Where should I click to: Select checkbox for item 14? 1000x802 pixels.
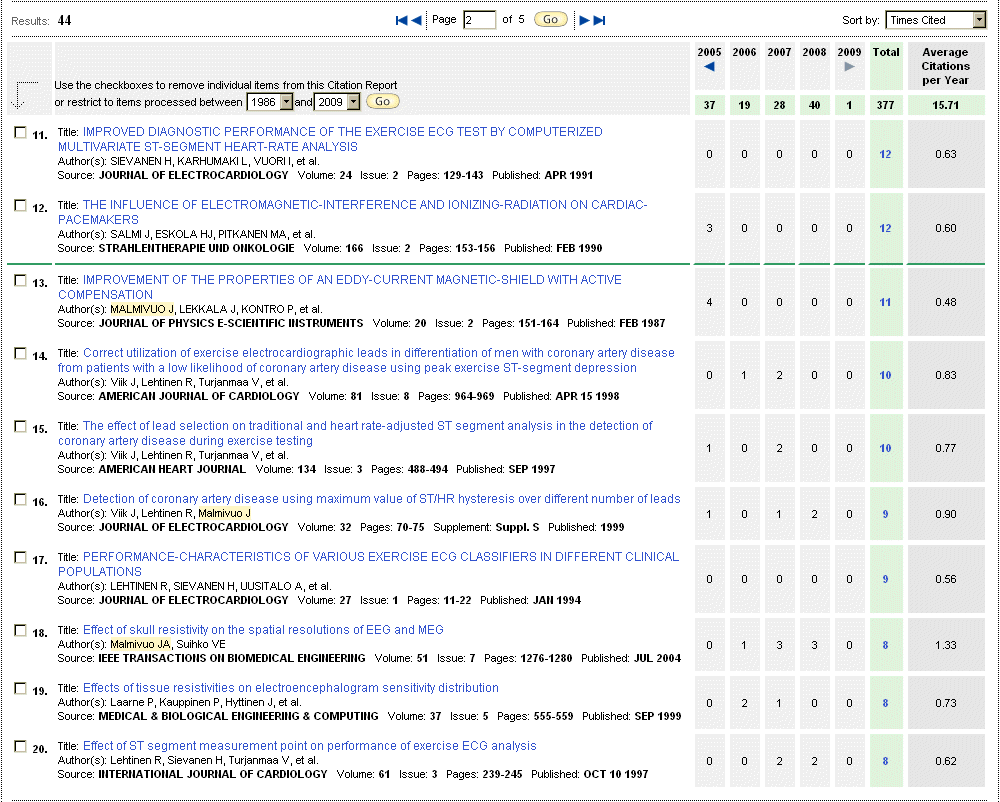click(x=20, y=354)
